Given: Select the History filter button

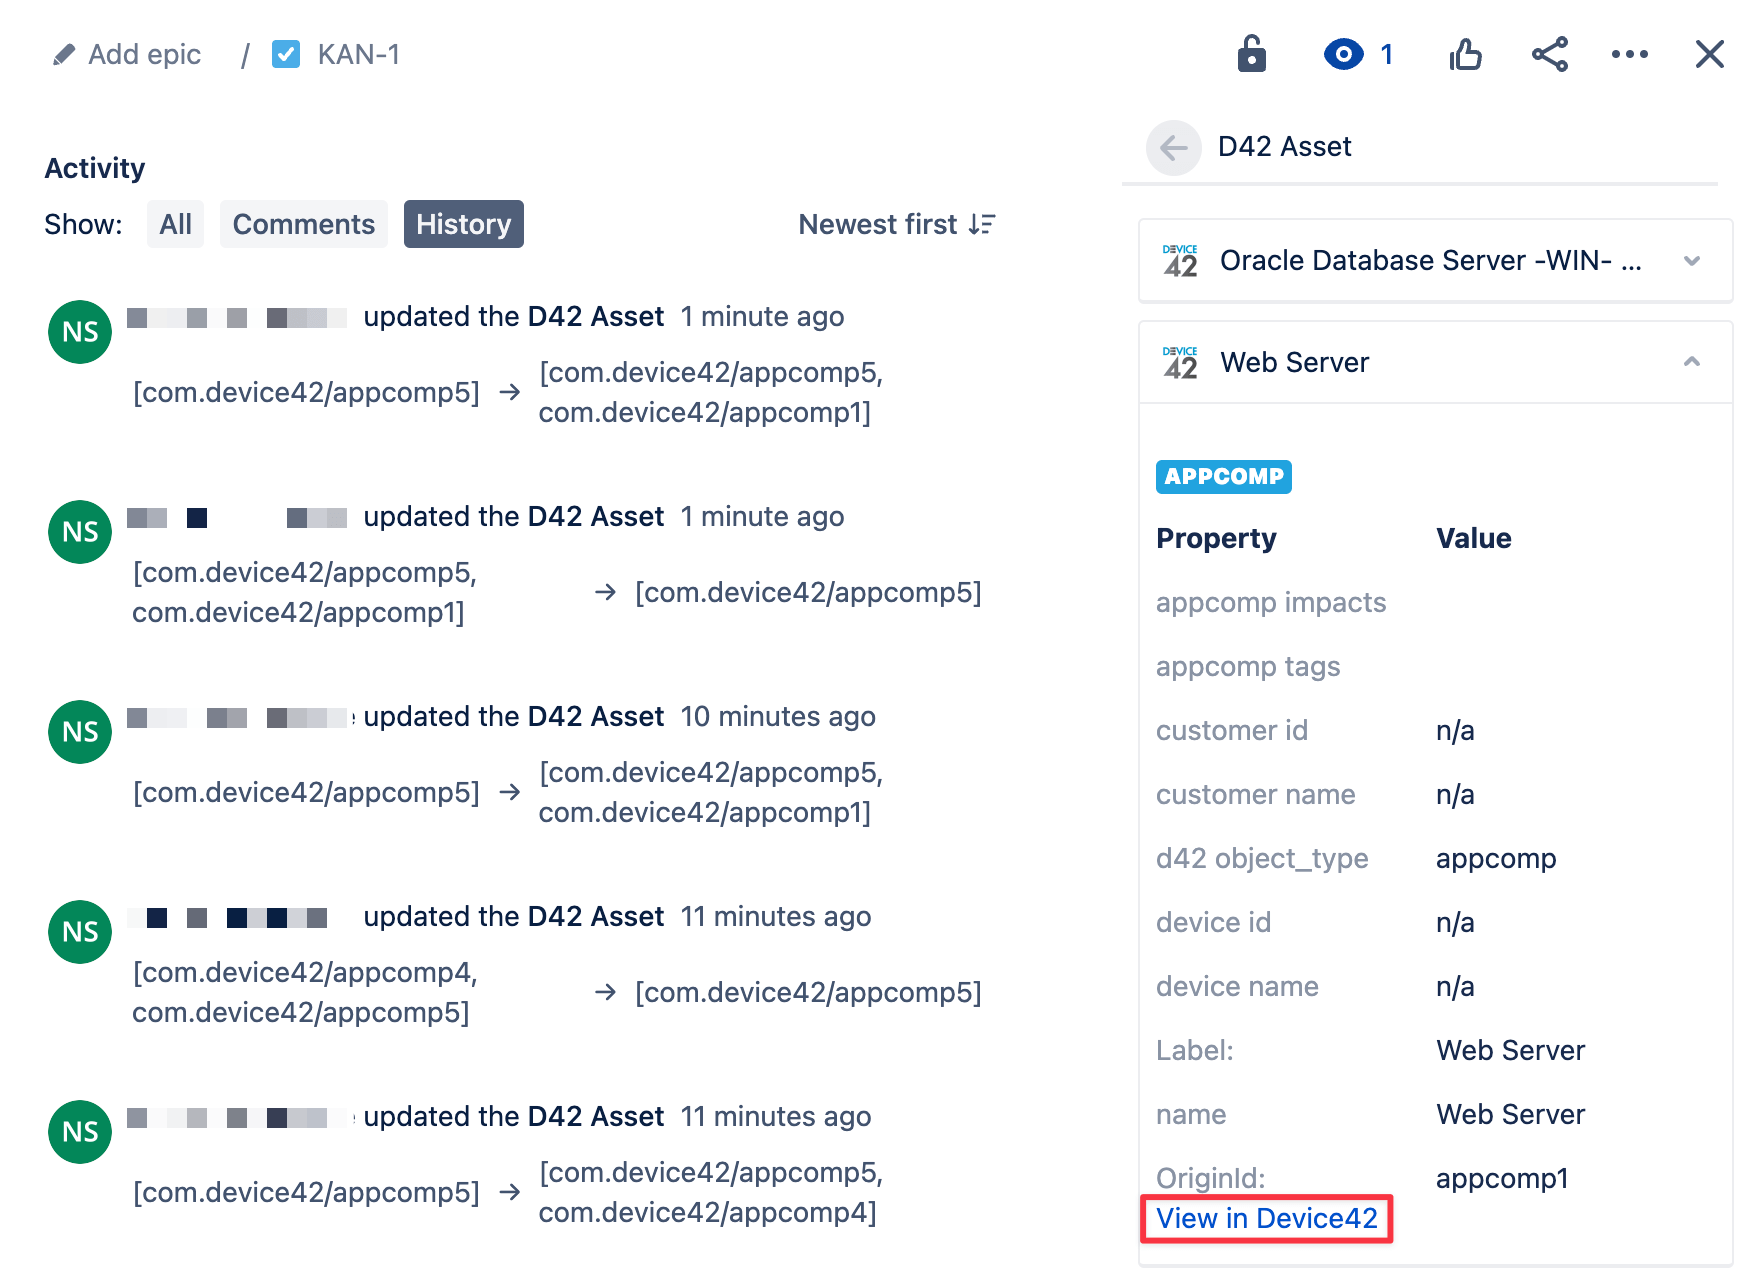Looking at the screenshot, I should tap(463, 224).
